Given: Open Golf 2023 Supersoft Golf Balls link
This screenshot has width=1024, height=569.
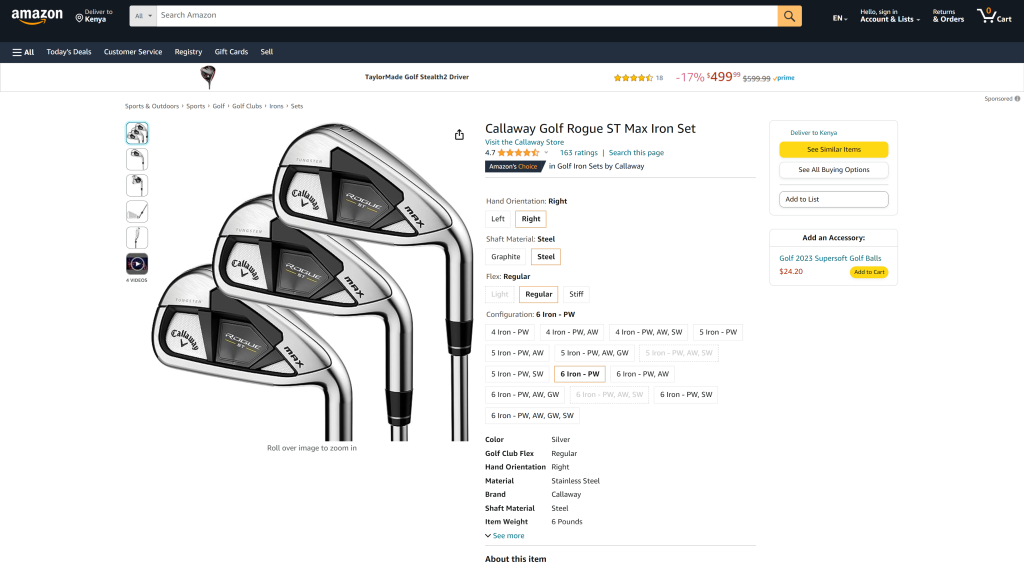Looking at the screenshot, I should 830,259.
